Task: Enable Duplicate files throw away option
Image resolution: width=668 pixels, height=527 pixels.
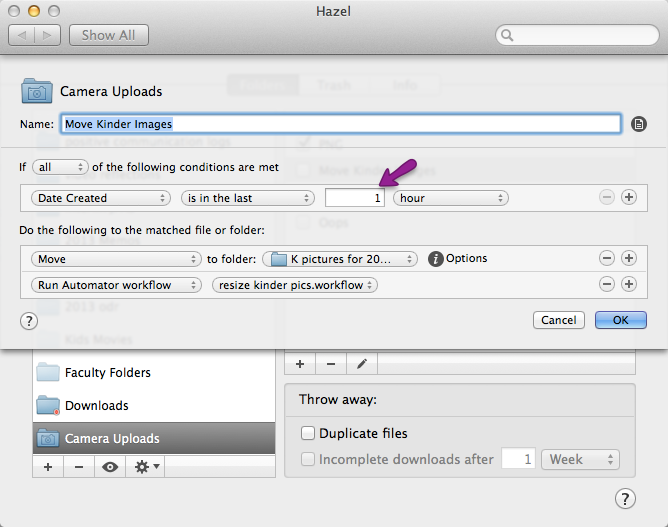Action: point(308,433)
